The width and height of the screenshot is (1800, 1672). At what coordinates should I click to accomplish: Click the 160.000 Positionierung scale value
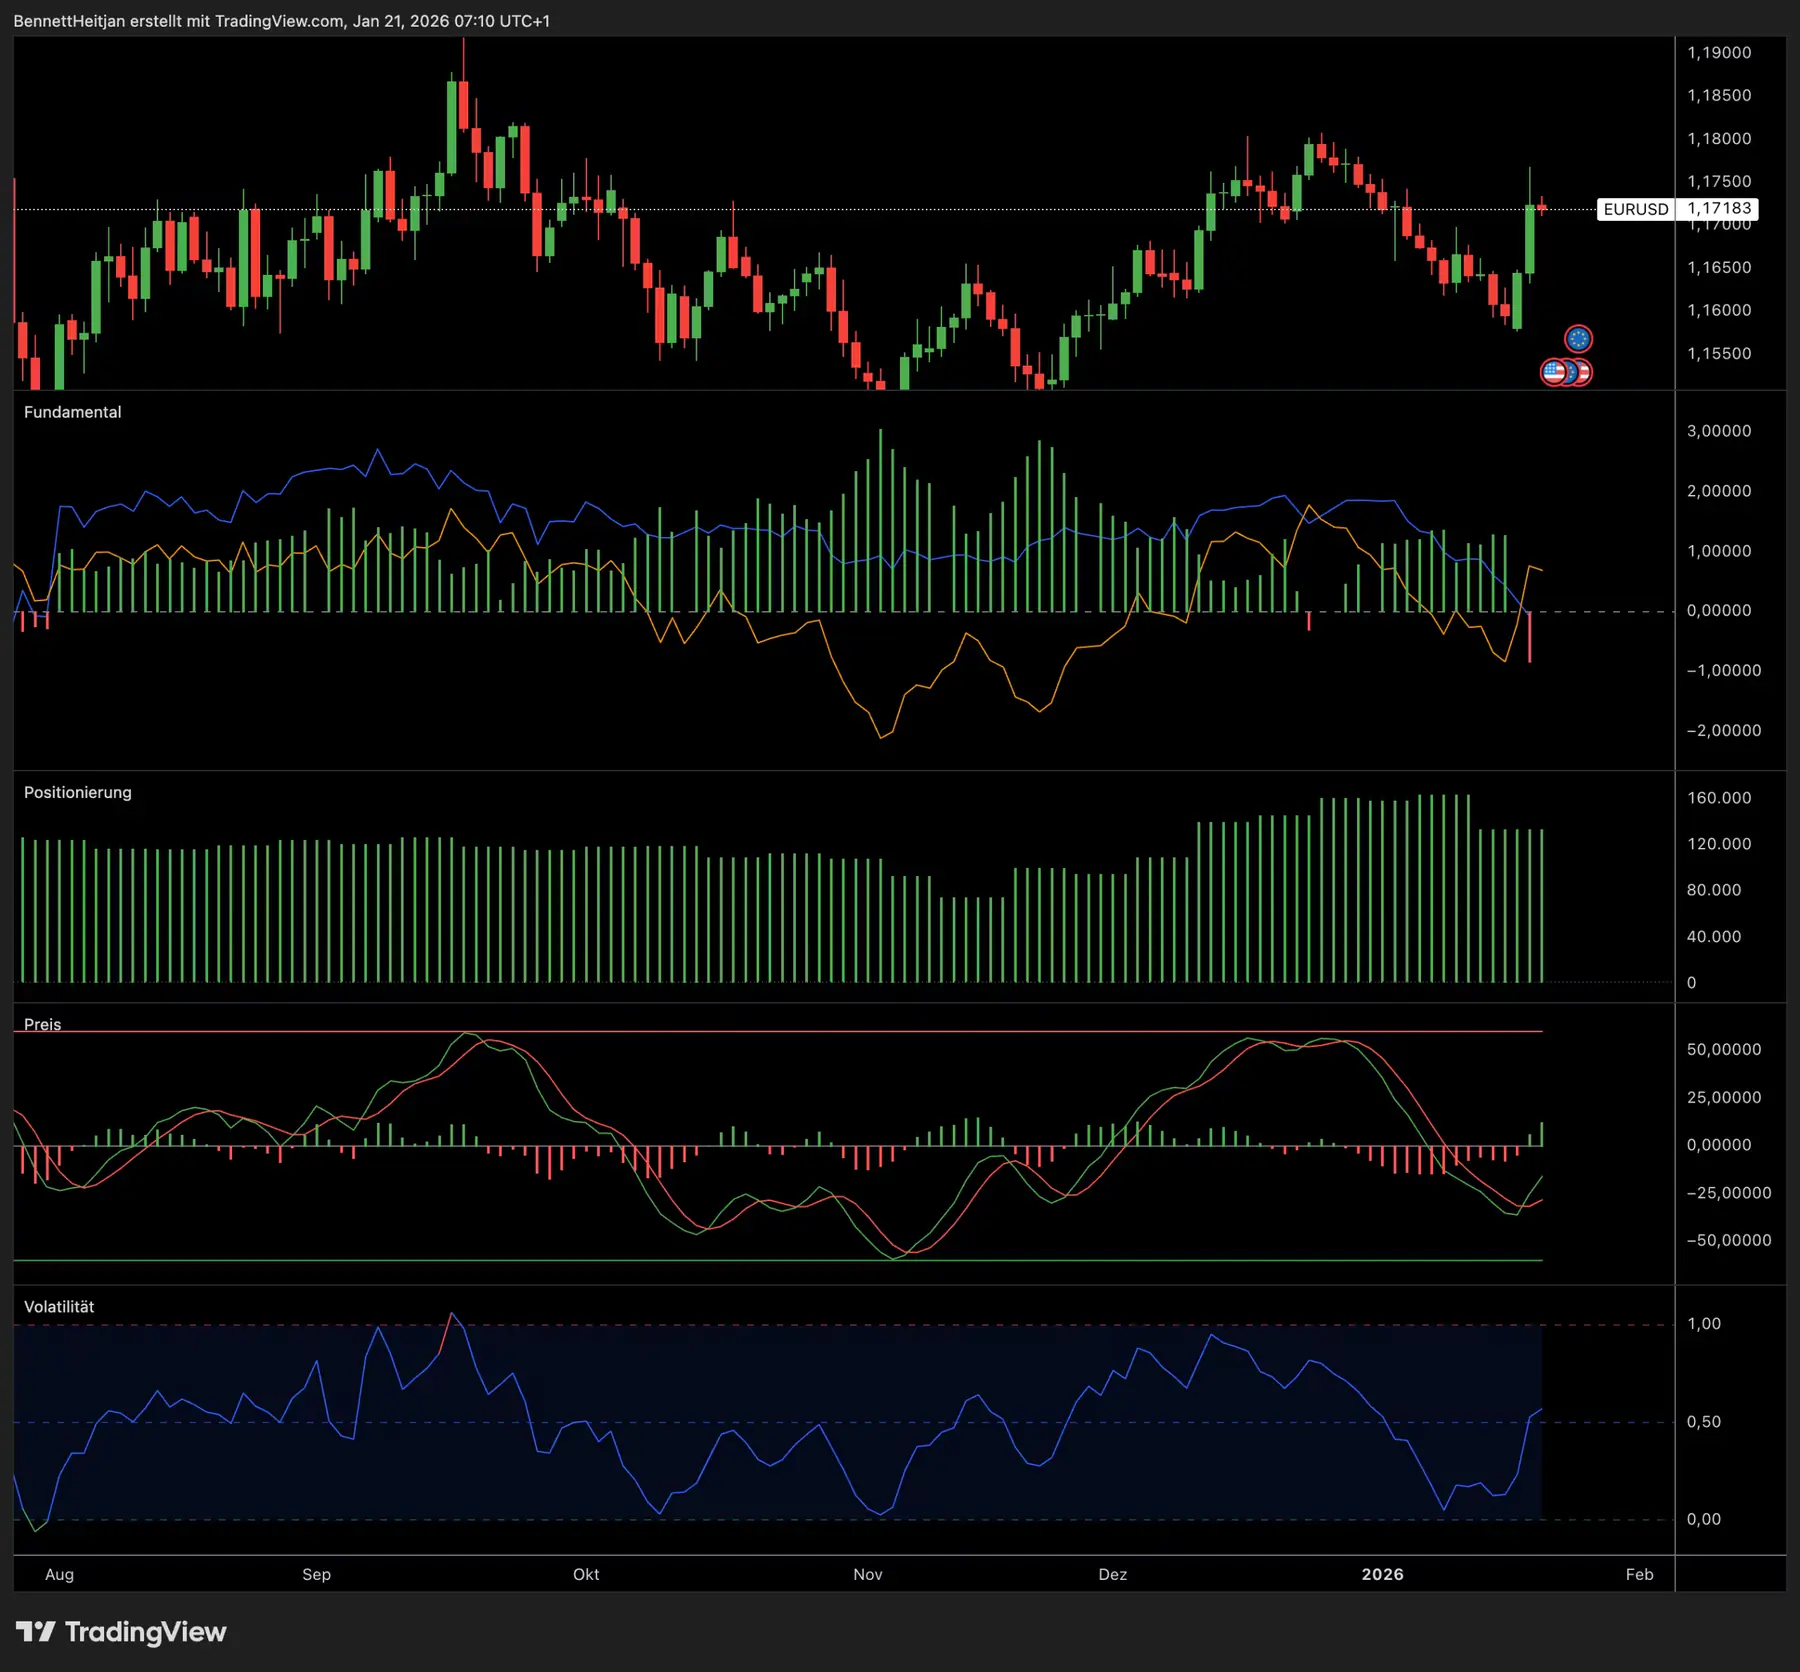(1719, 798)
